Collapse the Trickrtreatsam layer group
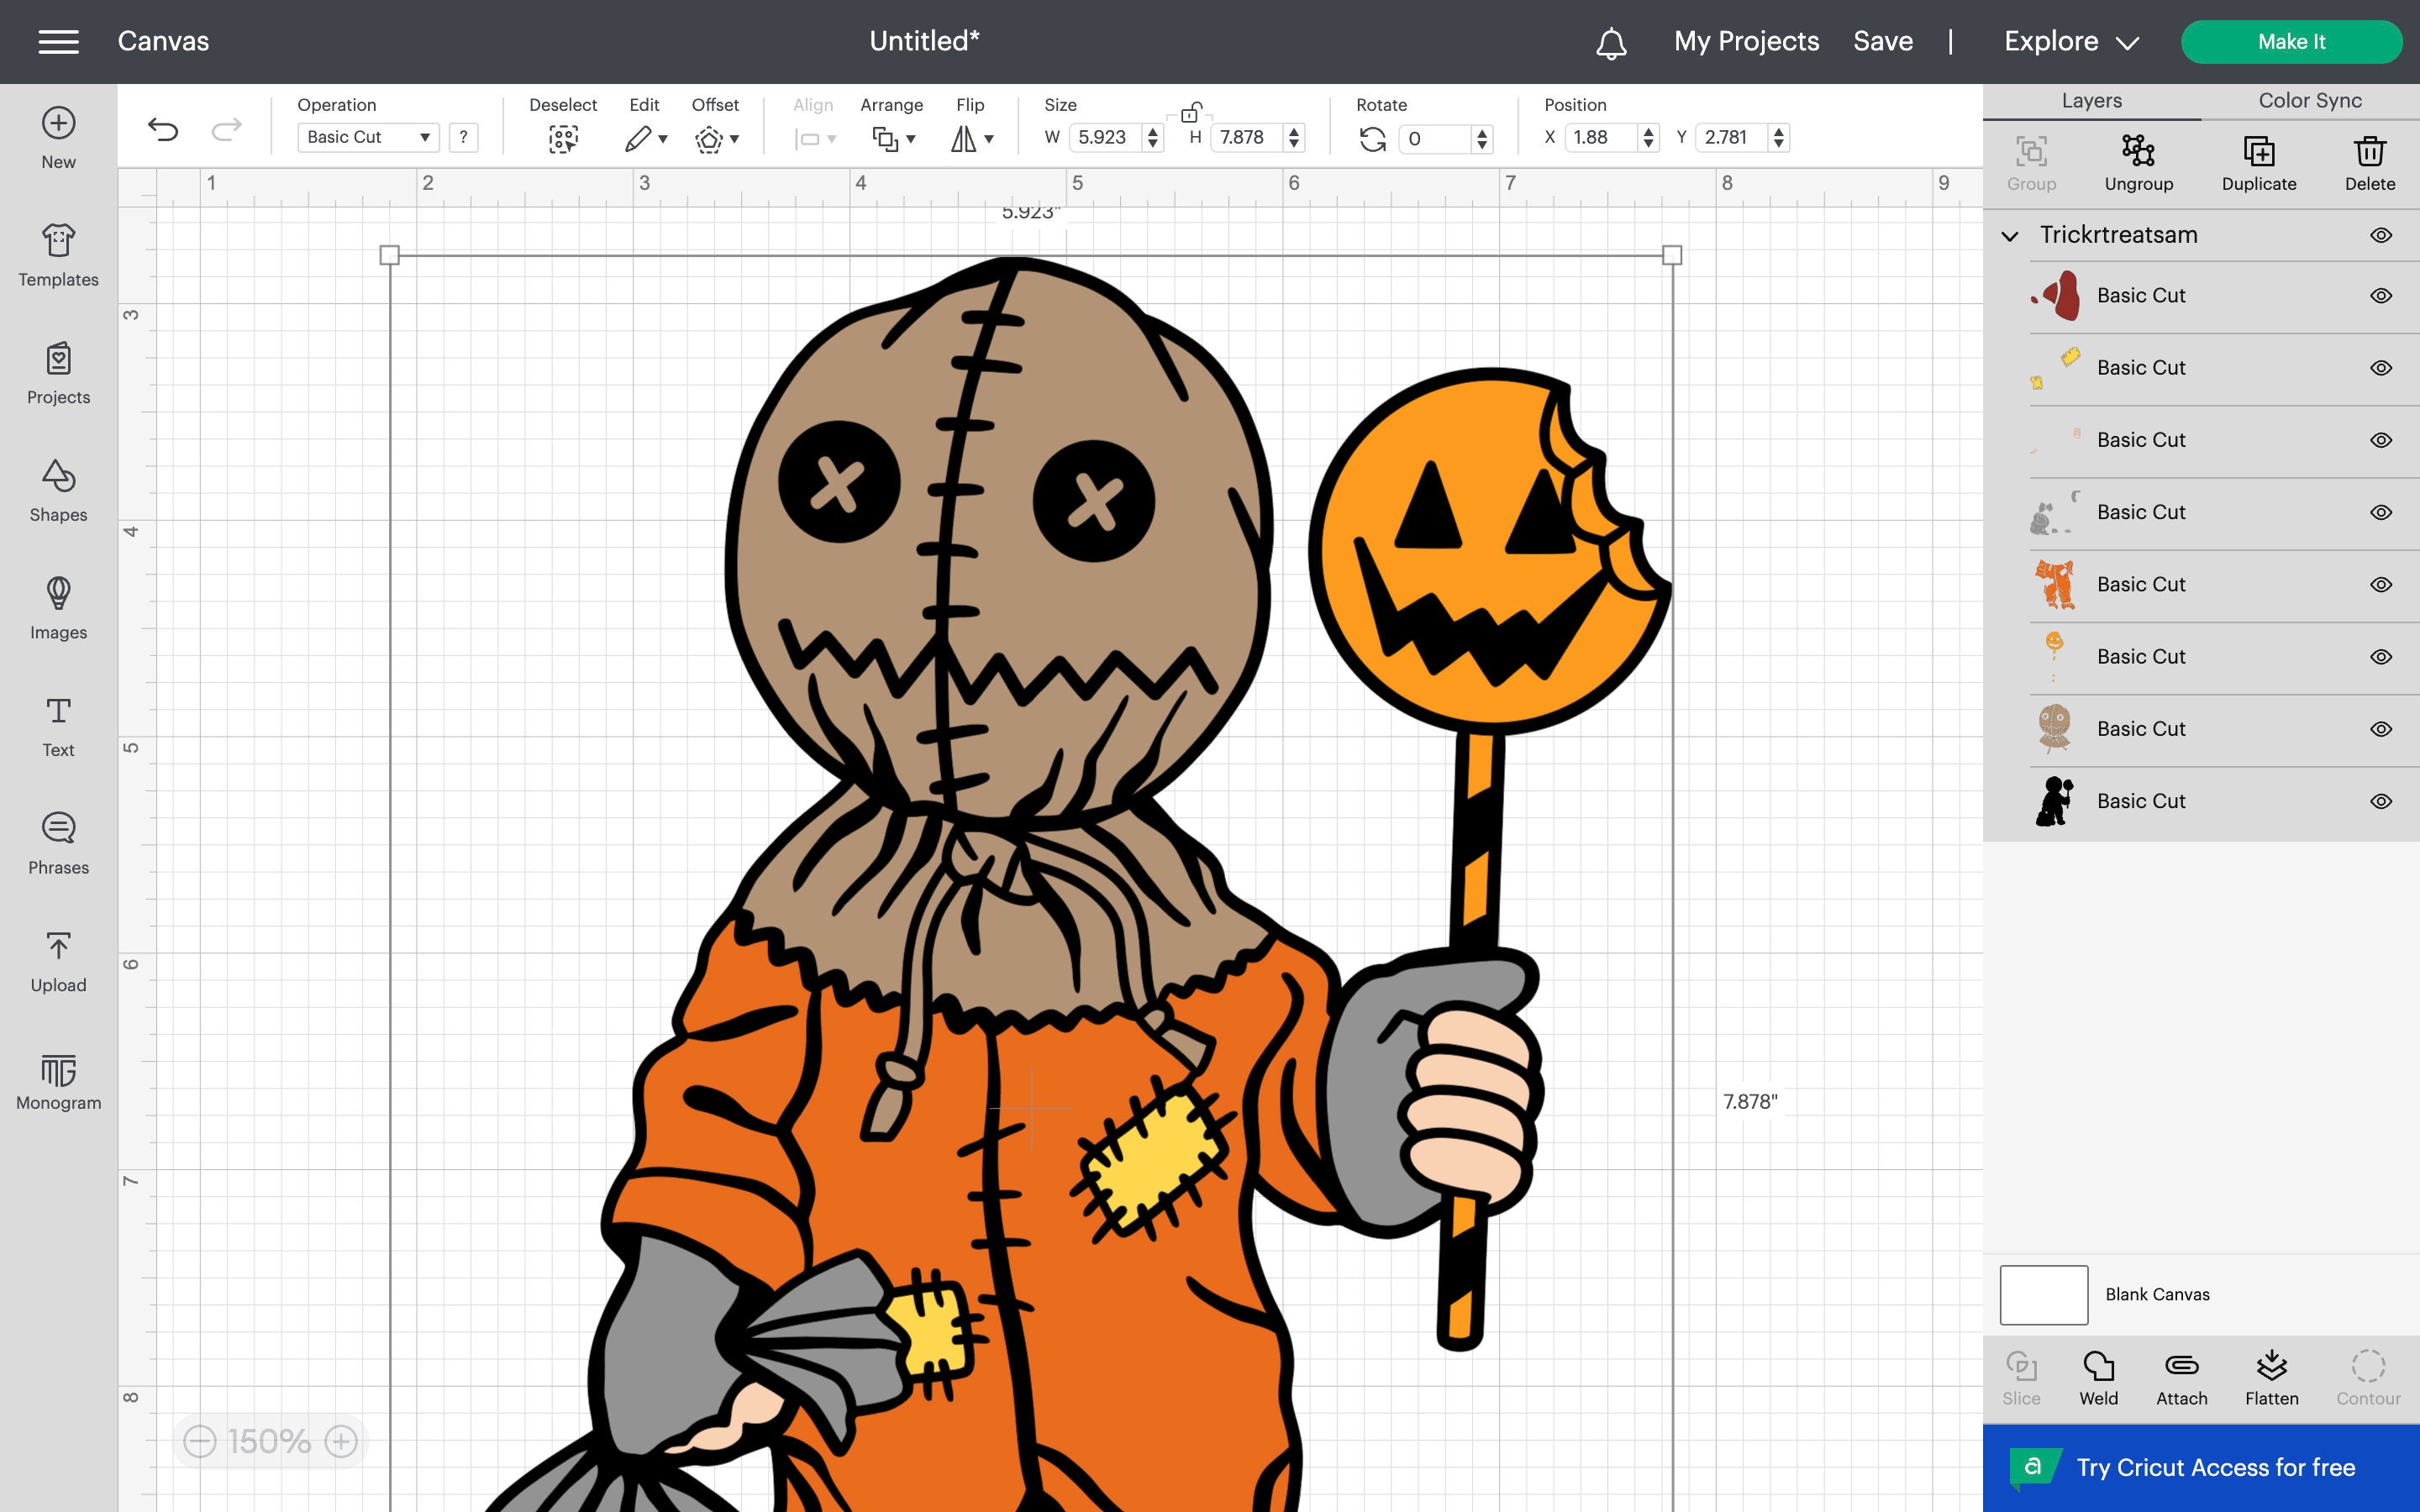 coord(2008,236)
